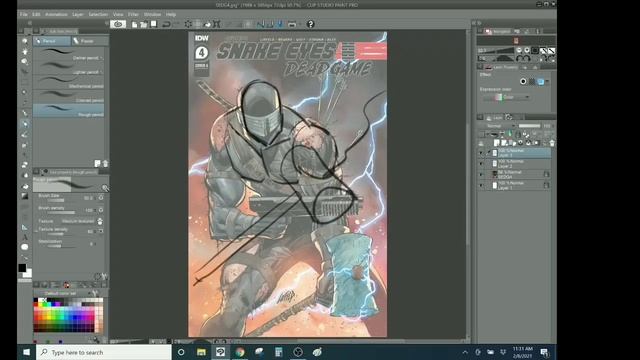Switch to the Pencil sub tool tab

[51, 41]
